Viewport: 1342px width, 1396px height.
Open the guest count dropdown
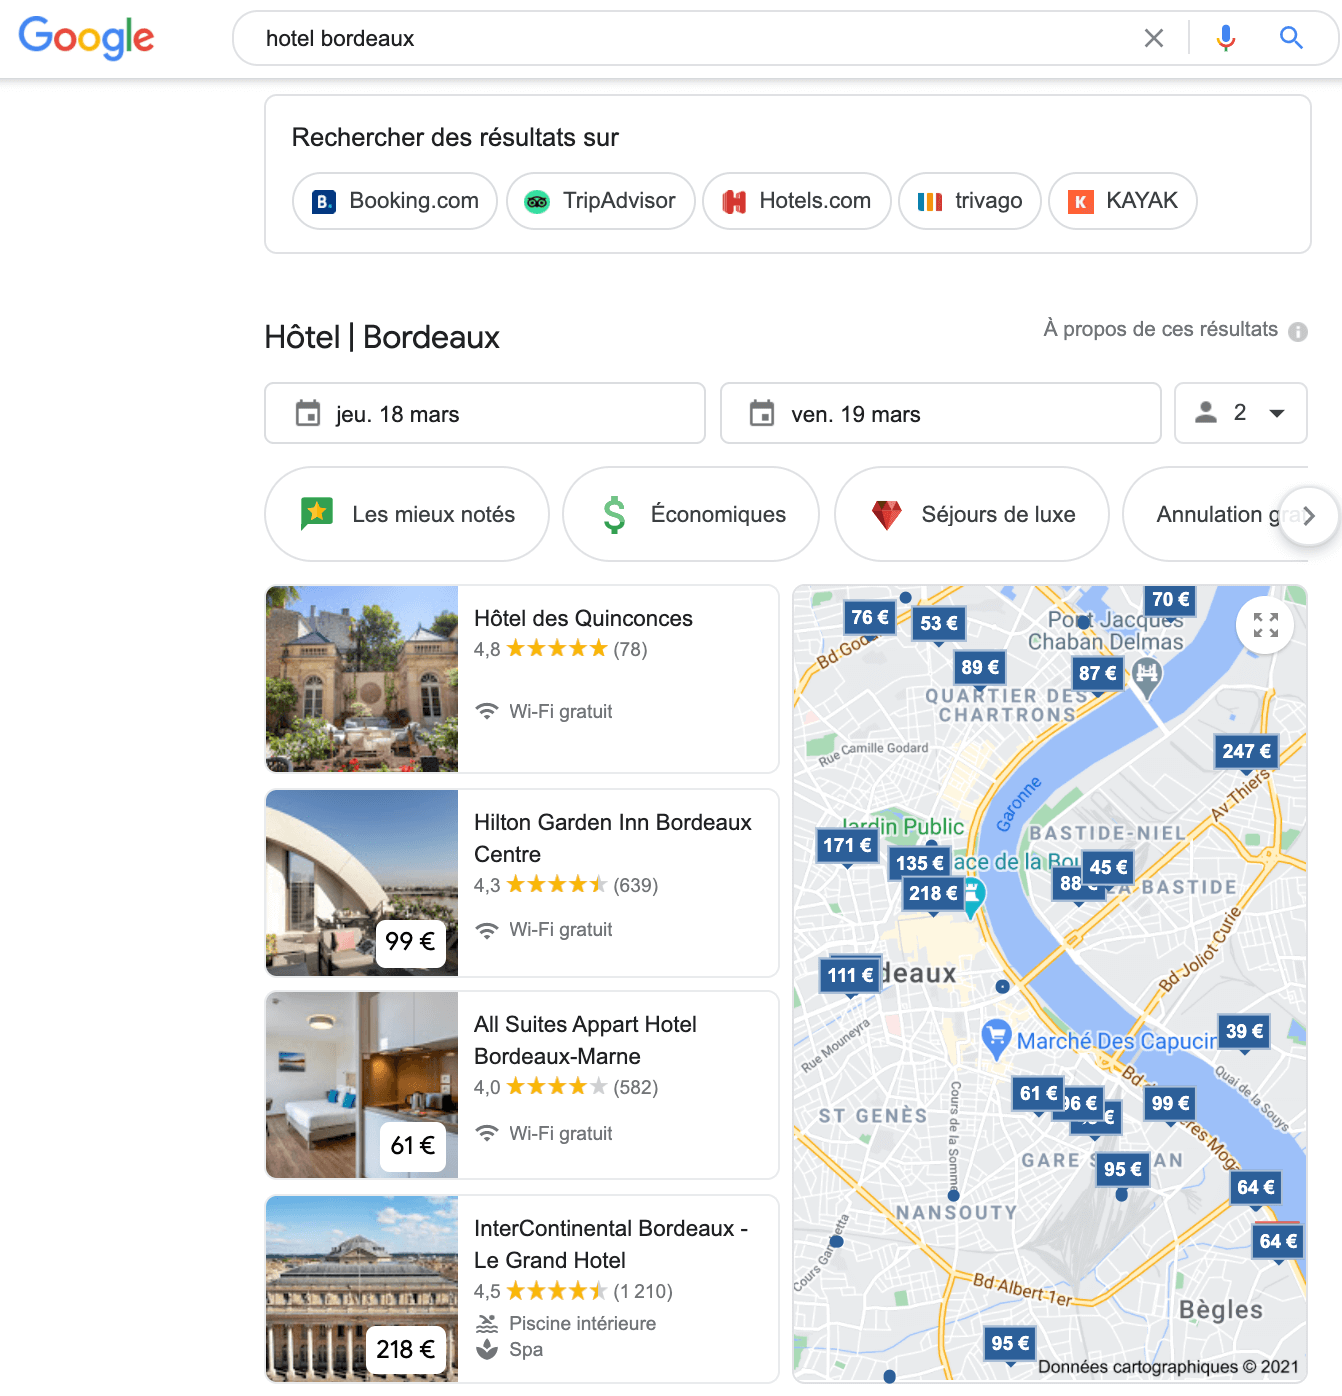1240,413
